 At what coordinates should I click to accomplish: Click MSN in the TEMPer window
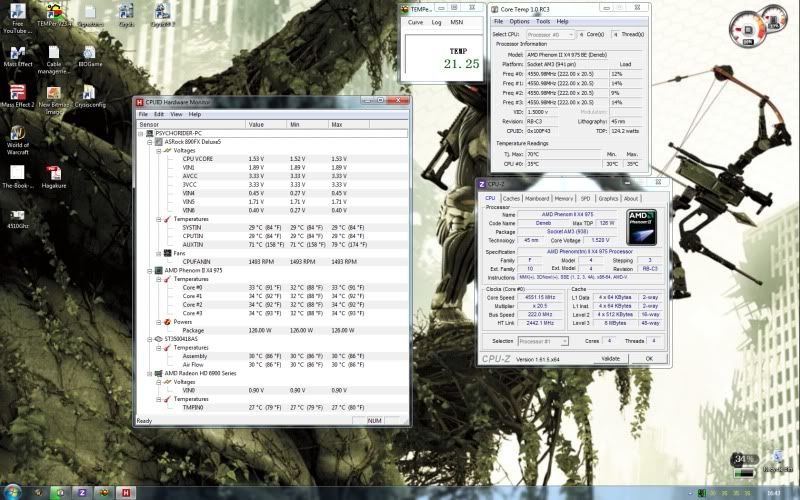coord(457,22)
